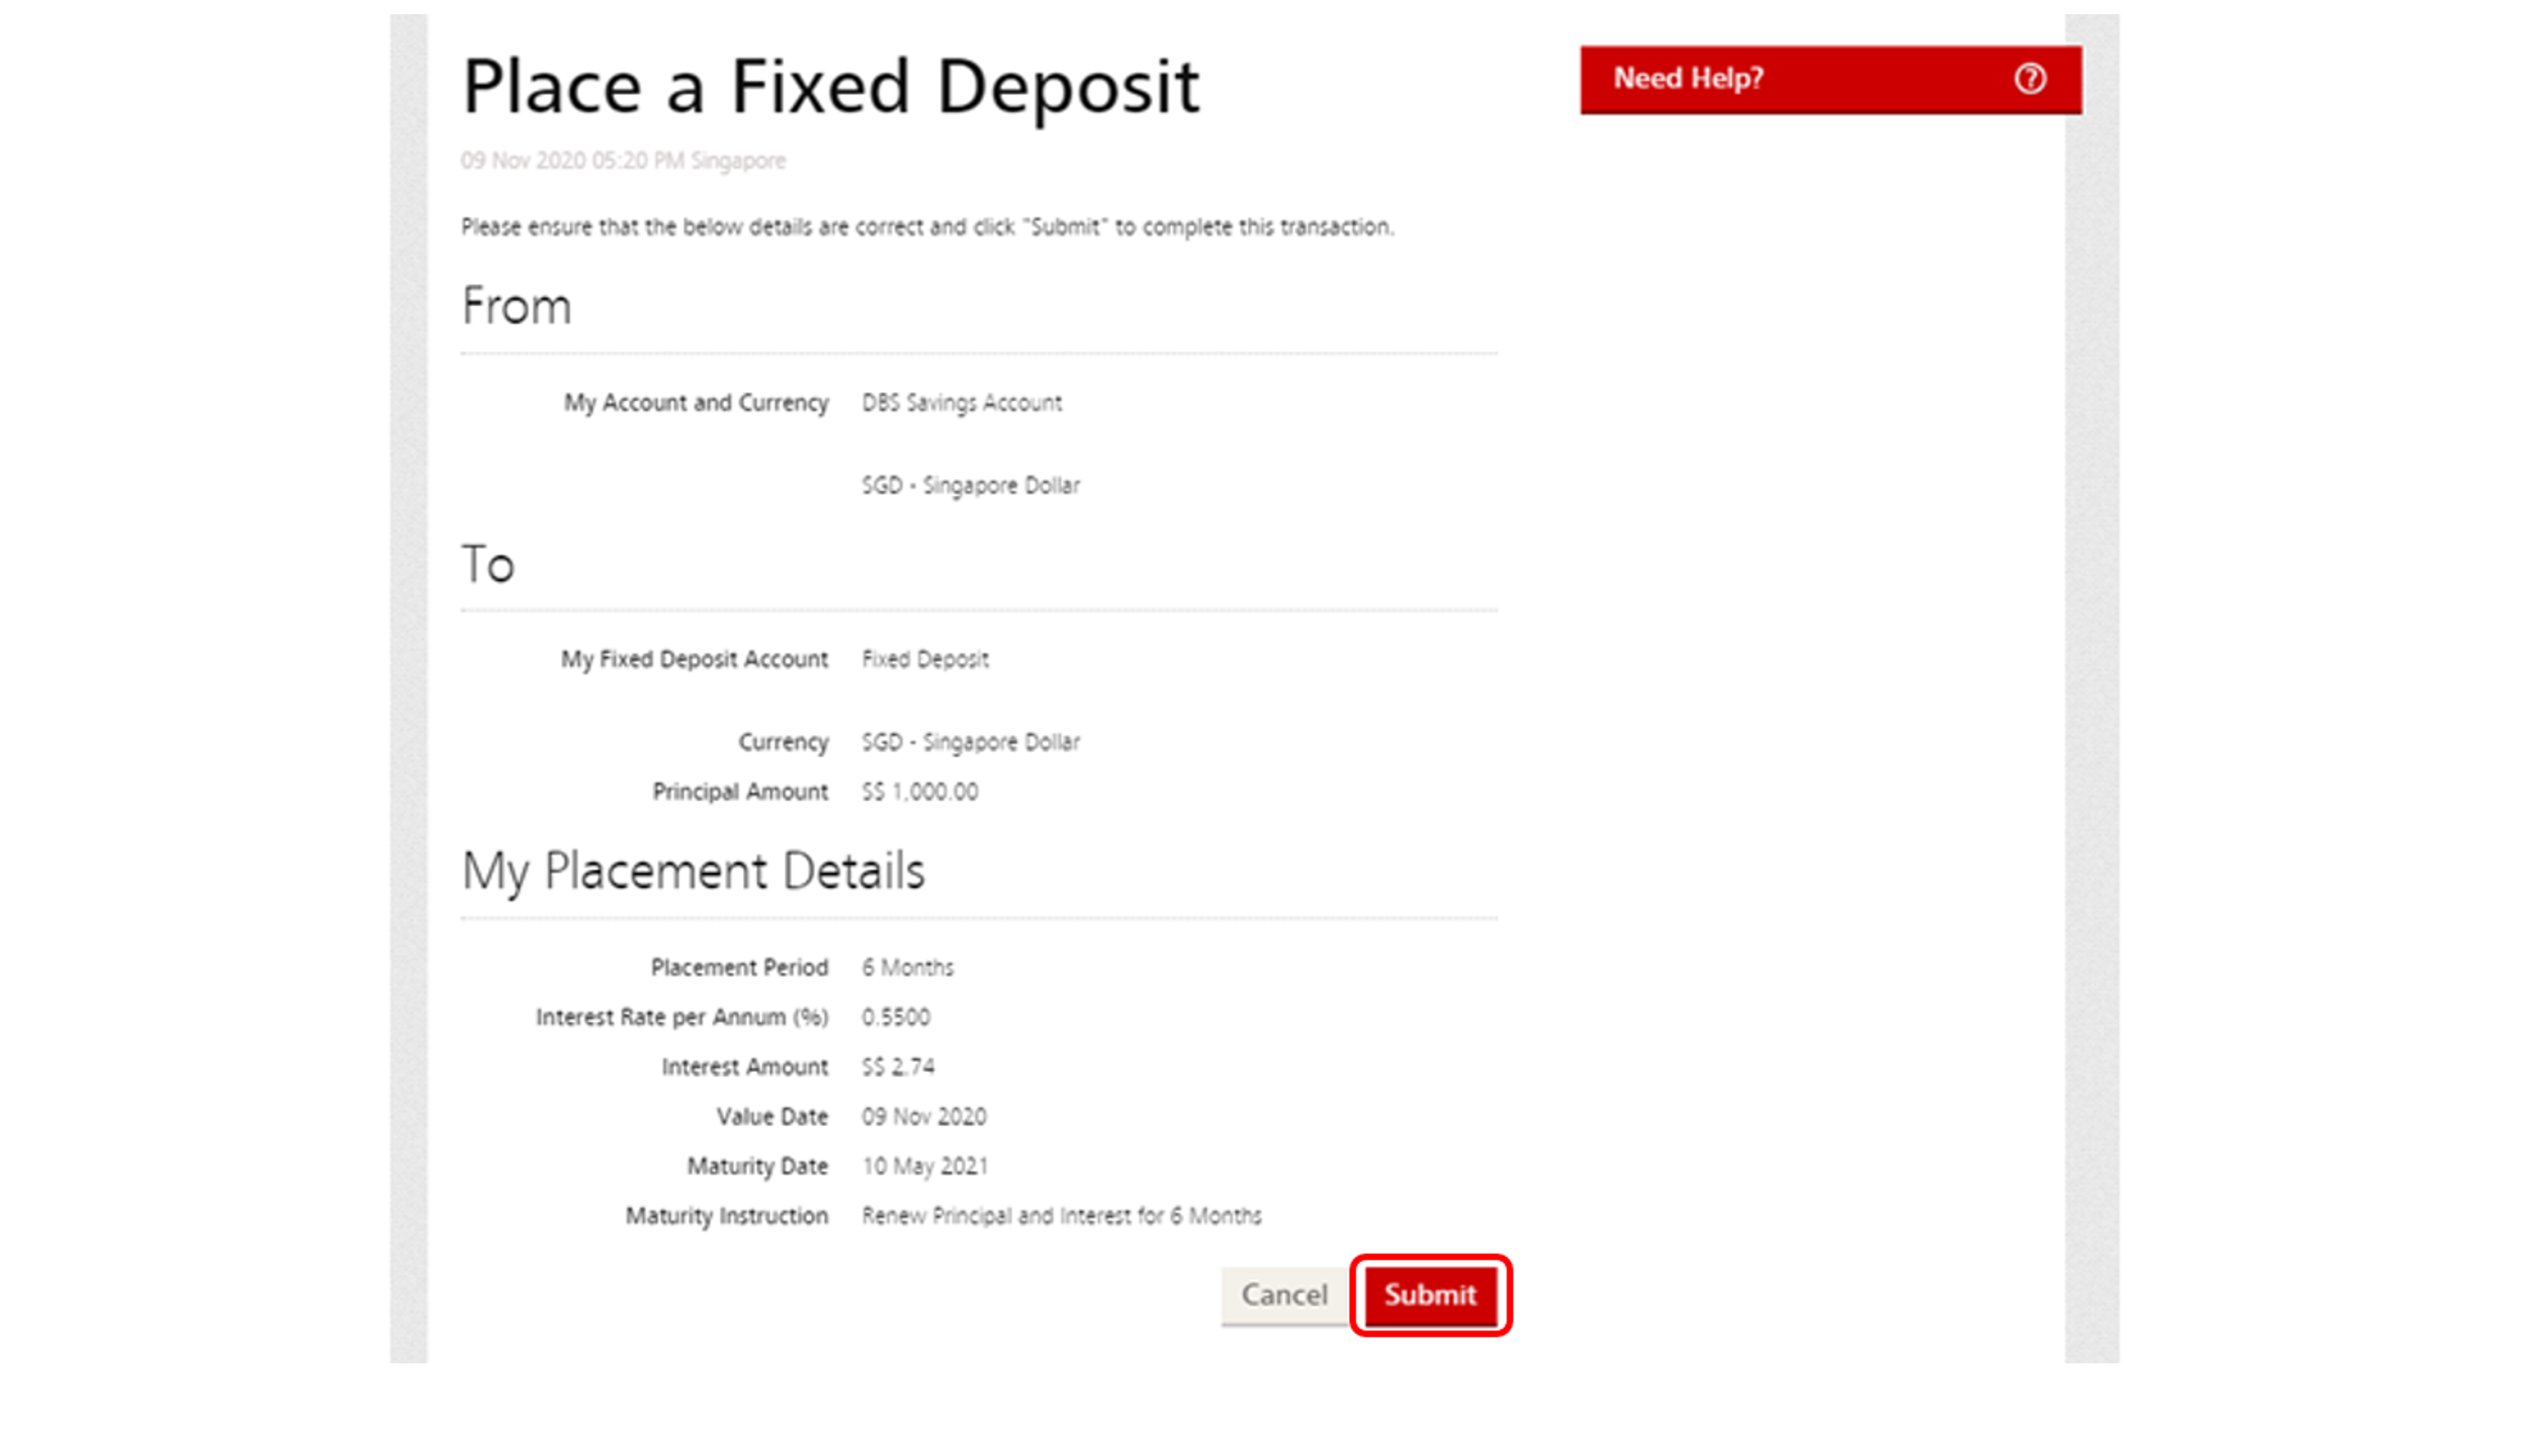Click the 'Placement Period' label
The height and width of the screenshot is (1456, 2528).
click(739, 968)
